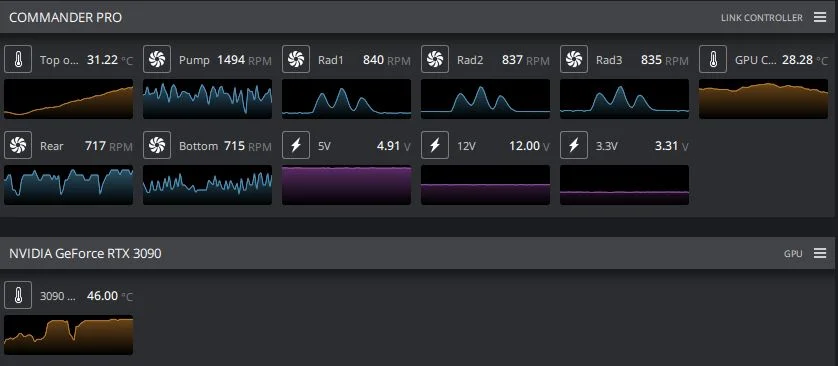The height and width of the screenshot is (366, 838).
Task: Click the GPU C... thermometer icon
Action: click(713, 59)
